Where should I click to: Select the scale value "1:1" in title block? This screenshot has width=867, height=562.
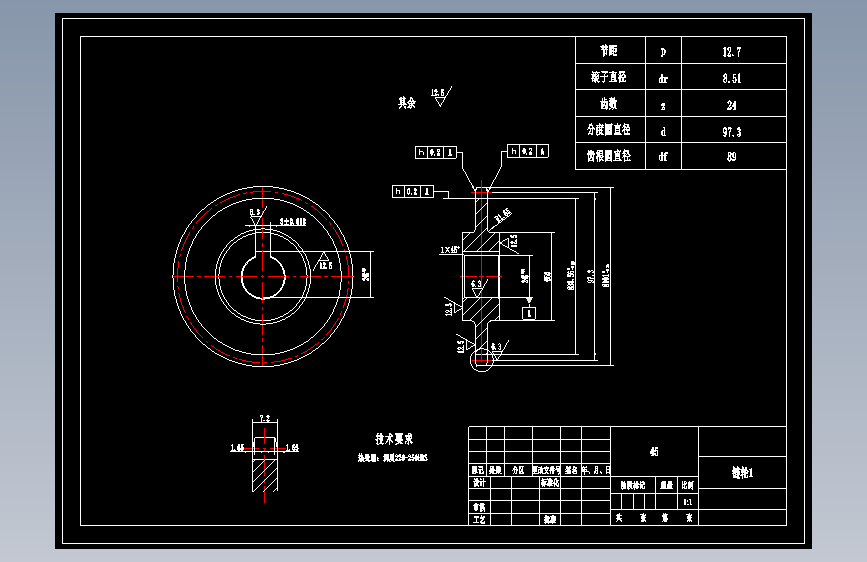click(x=688, y=502)
